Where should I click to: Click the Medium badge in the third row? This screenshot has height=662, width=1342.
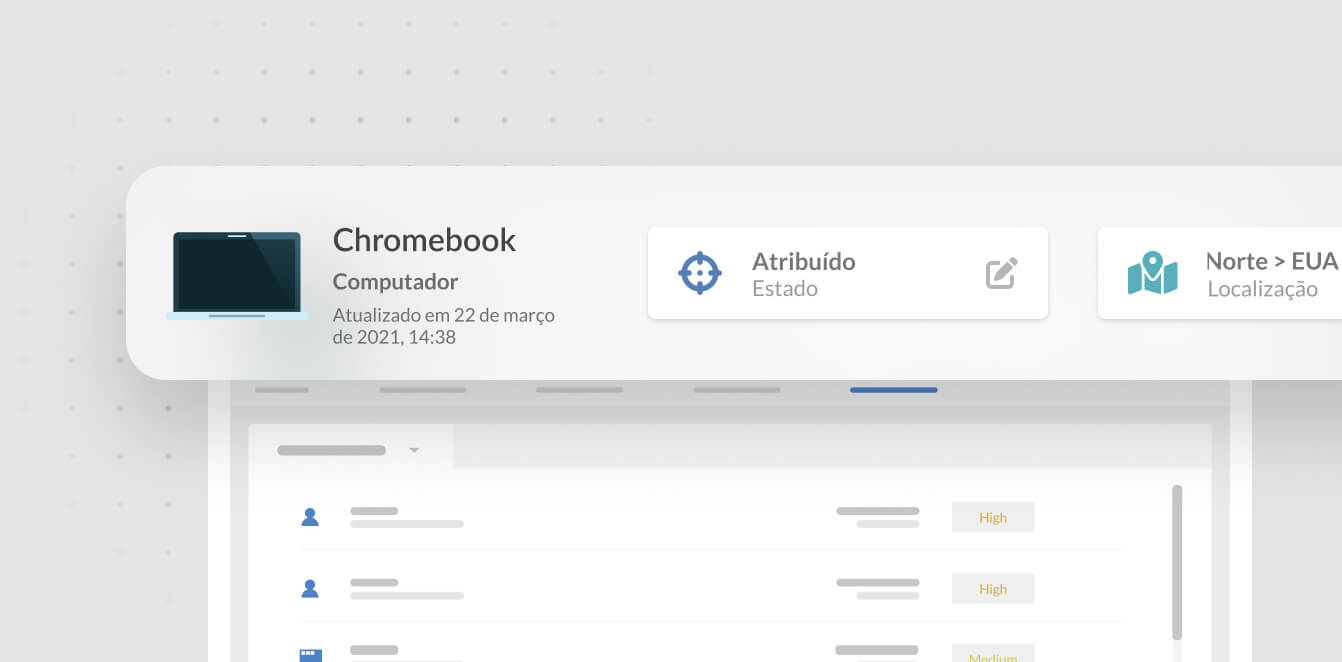(992, 656)
